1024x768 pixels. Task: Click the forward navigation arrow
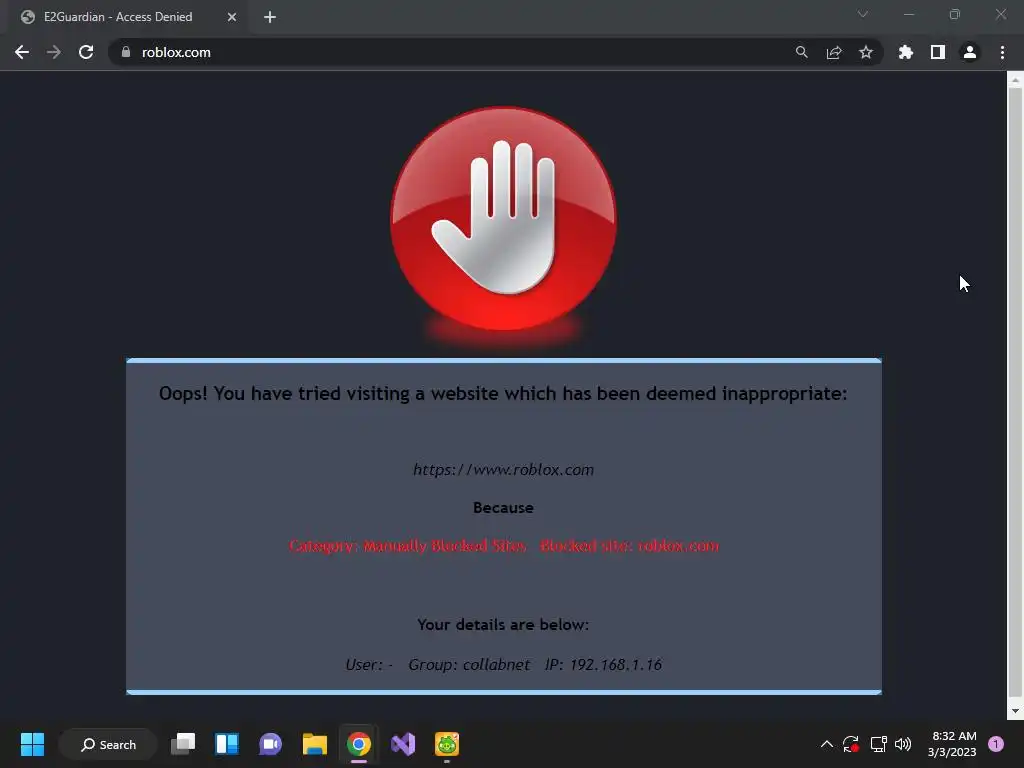(54, 52)
